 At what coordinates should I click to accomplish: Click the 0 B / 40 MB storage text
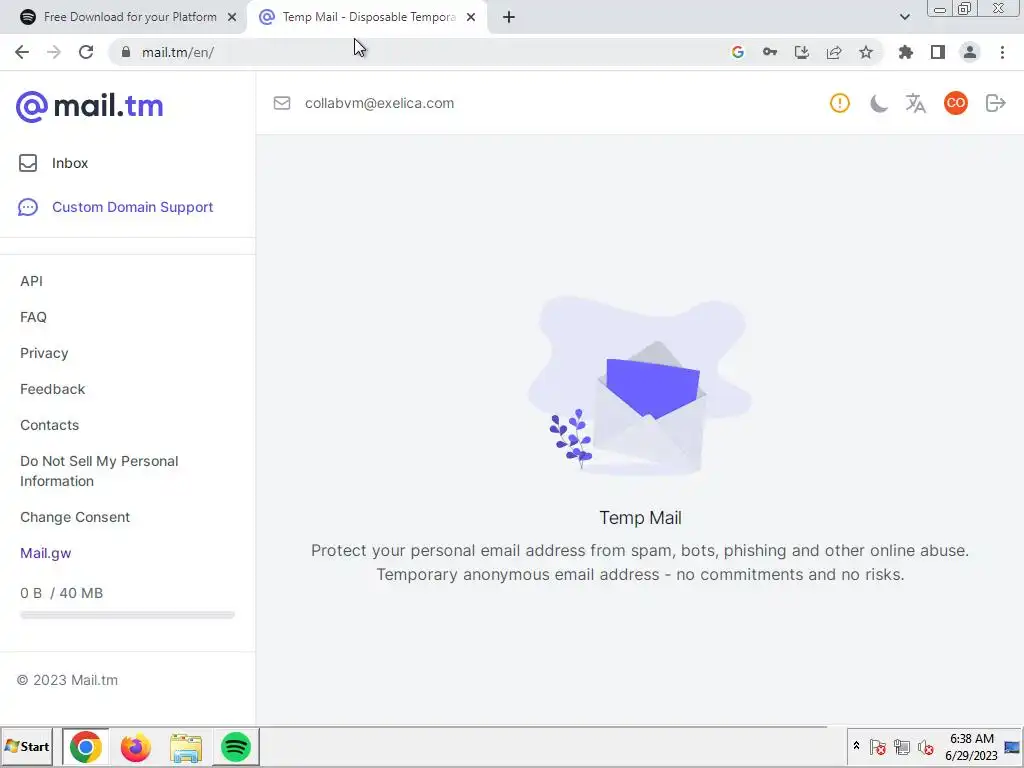click(x=61, y=593)
